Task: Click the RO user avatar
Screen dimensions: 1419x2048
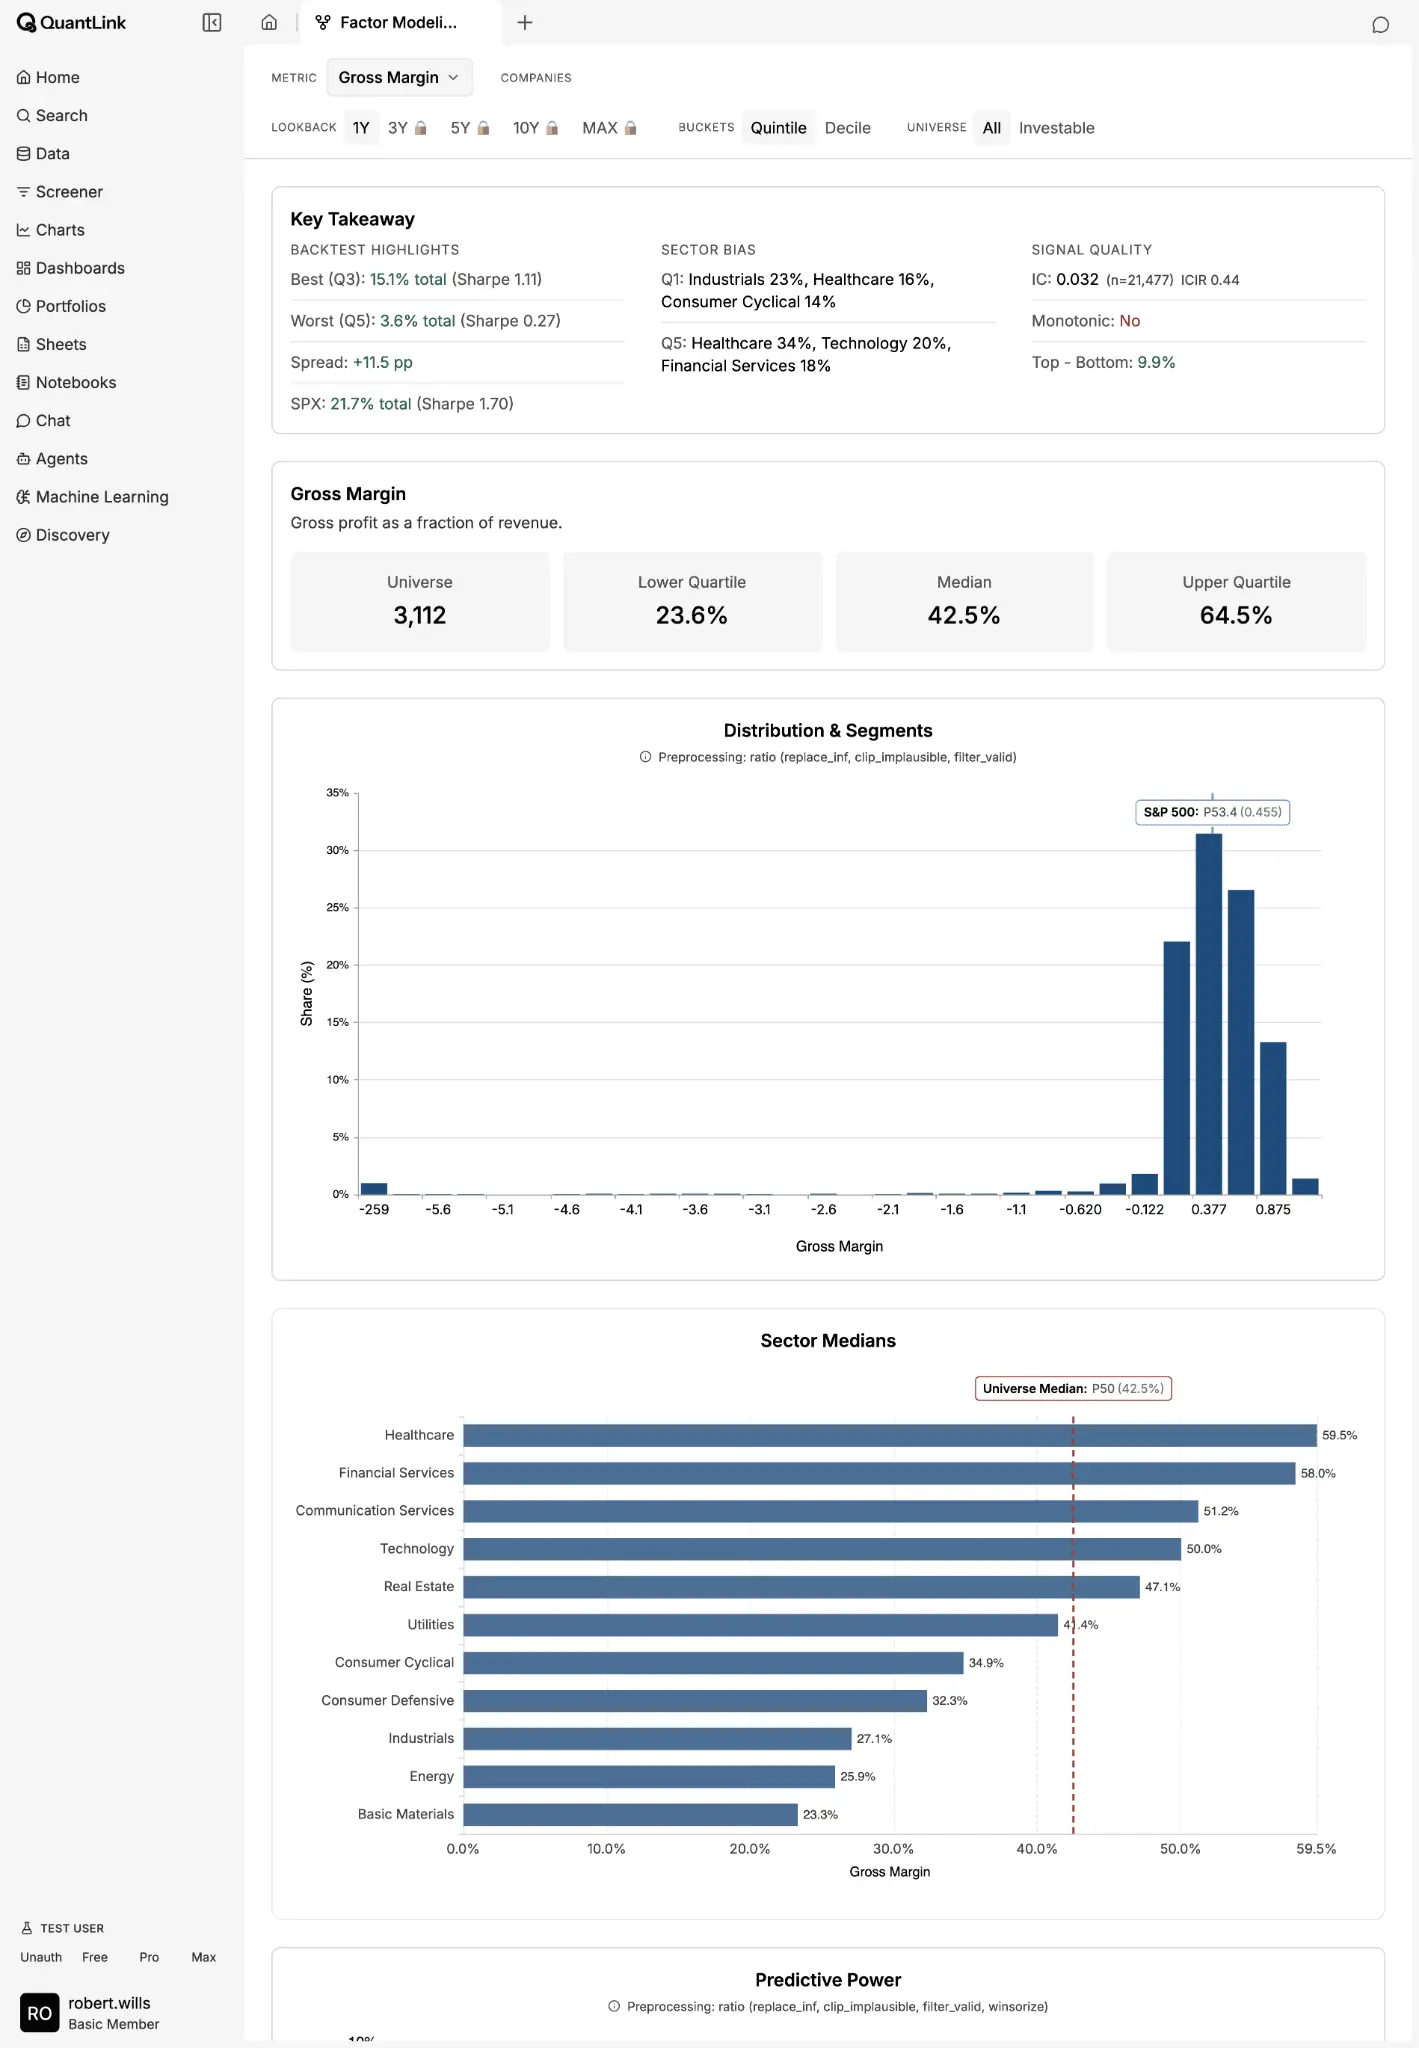Action: click(x=39, y=2013)
